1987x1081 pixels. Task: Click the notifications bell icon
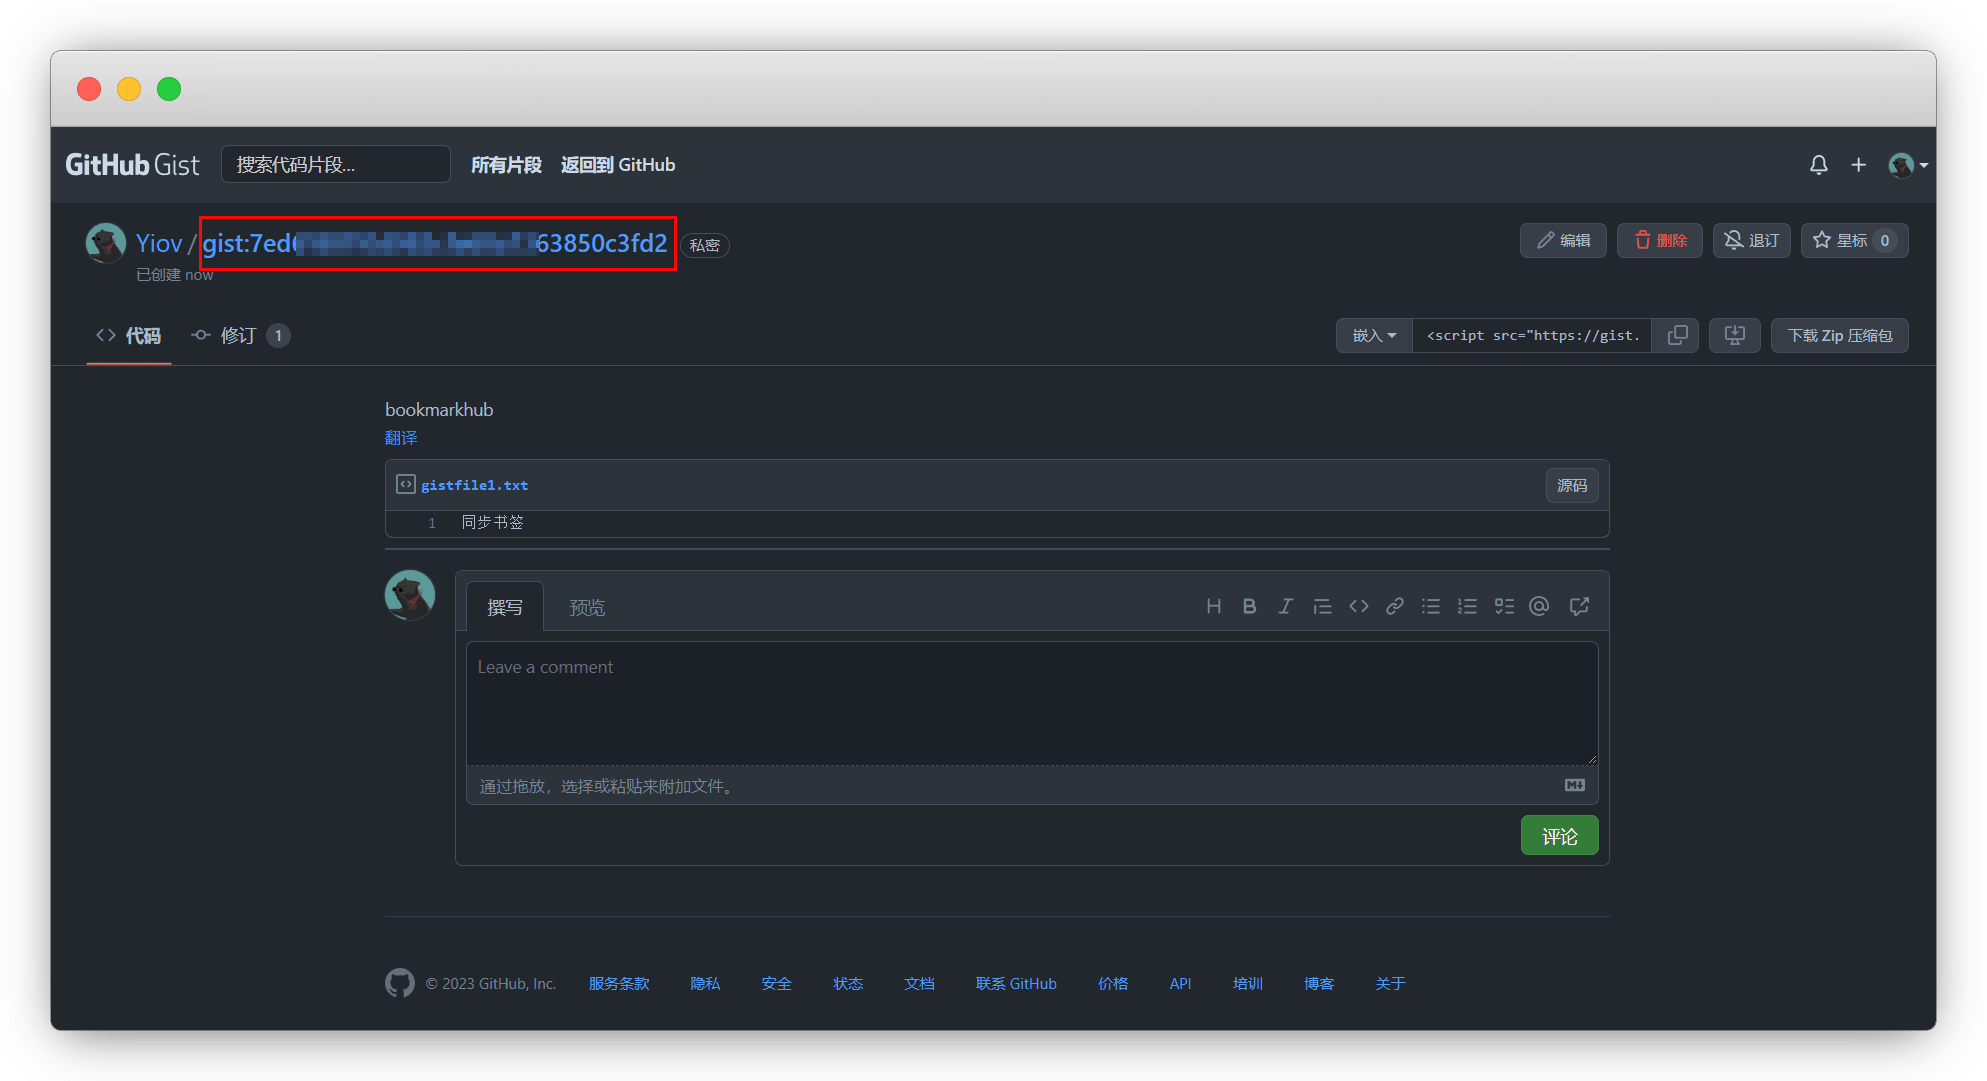tap(1818, 165)
